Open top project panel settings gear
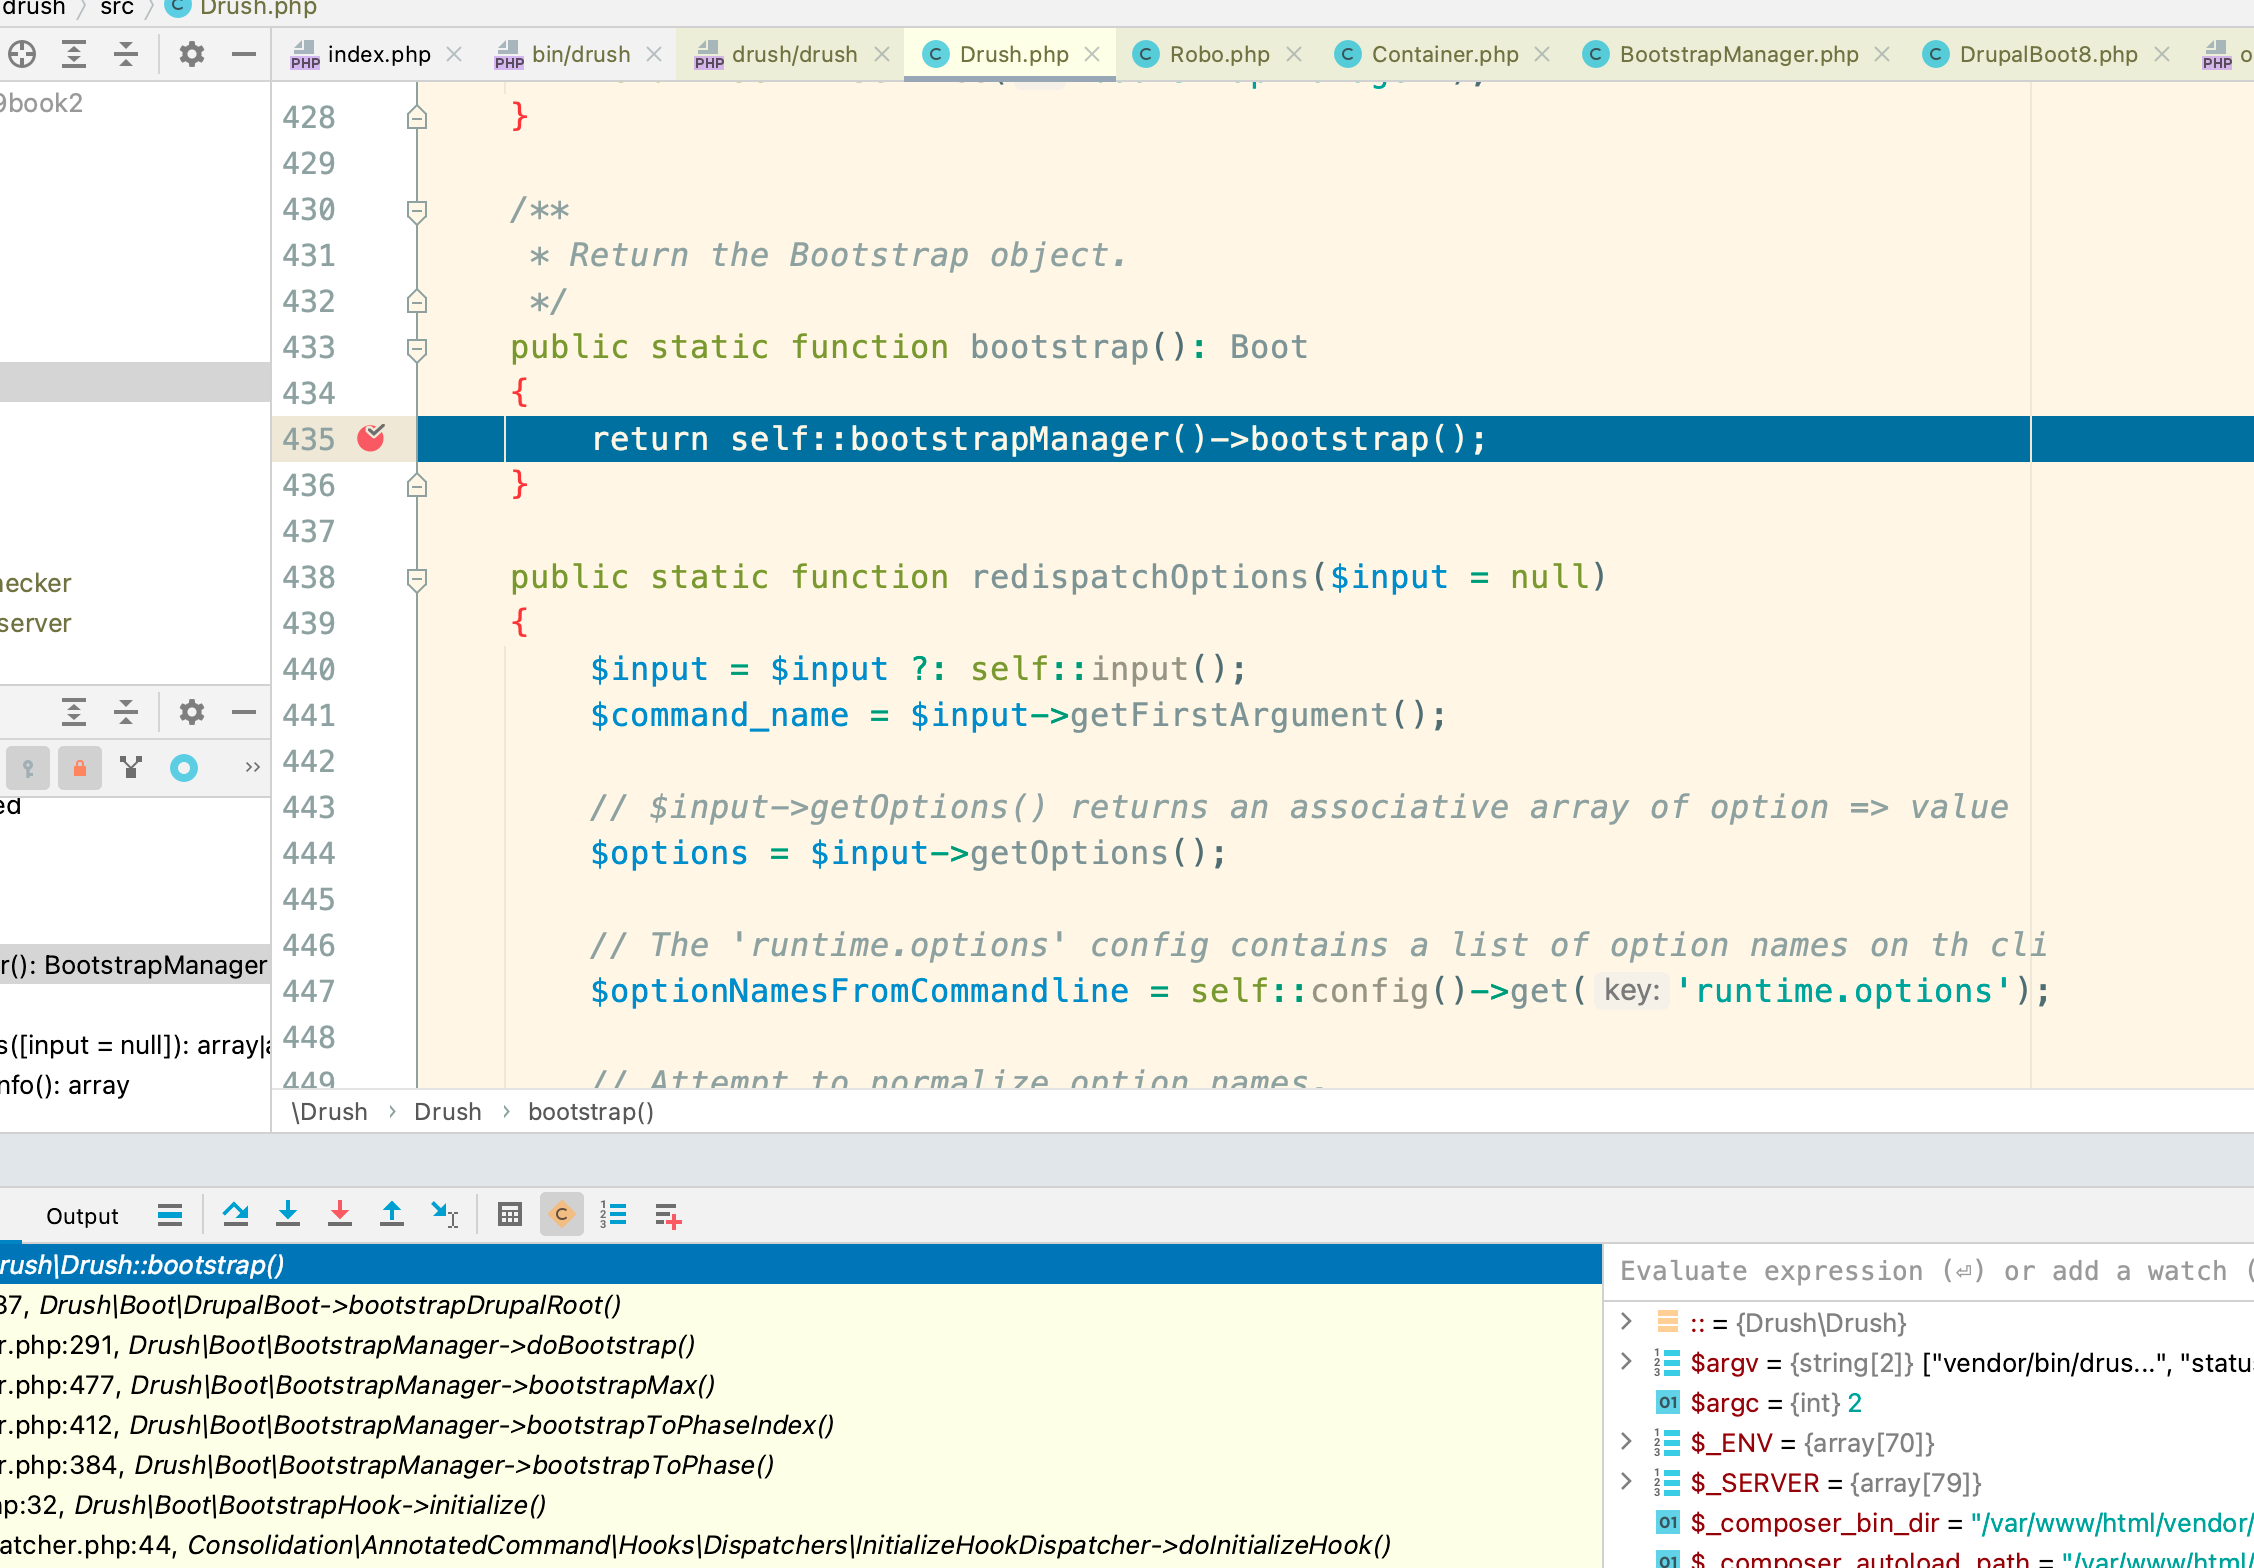The image size is (2254, 1568). pos(191,54)
